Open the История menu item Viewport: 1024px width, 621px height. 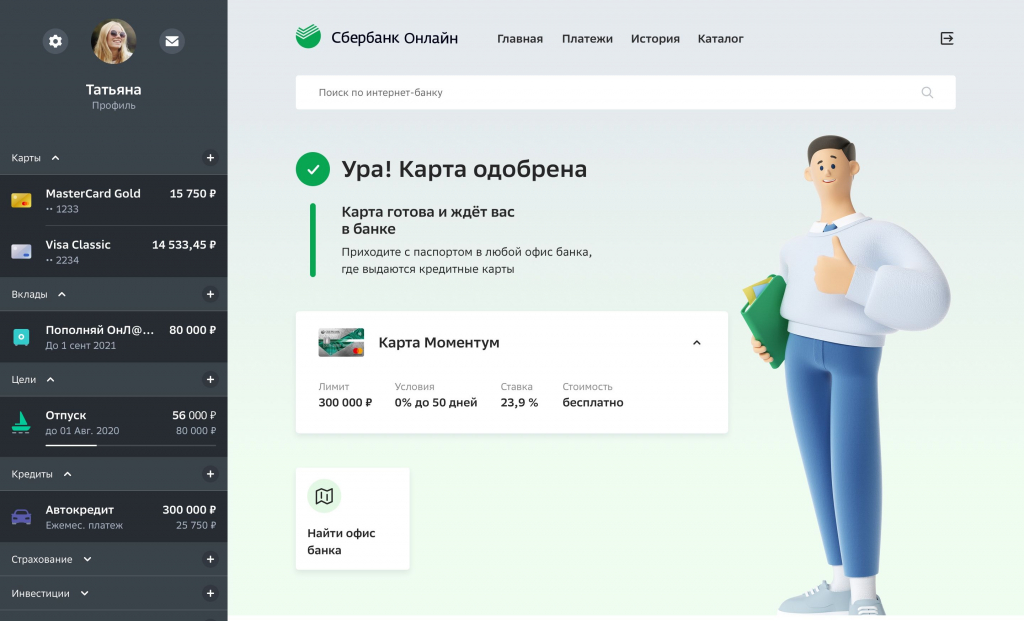(655, 39)
